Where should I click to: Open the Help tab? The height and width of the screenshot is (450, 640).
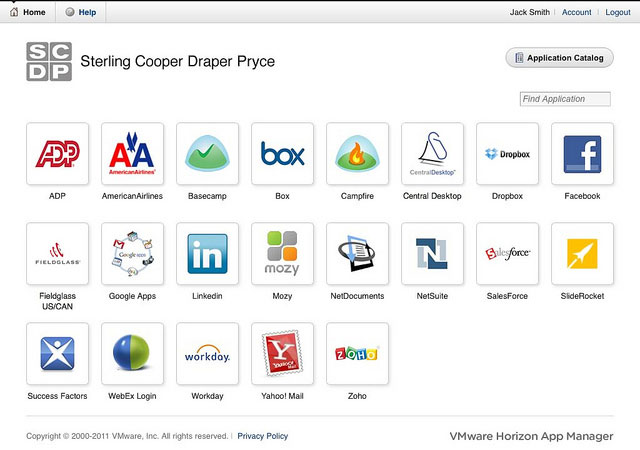[x=81, y=12]
